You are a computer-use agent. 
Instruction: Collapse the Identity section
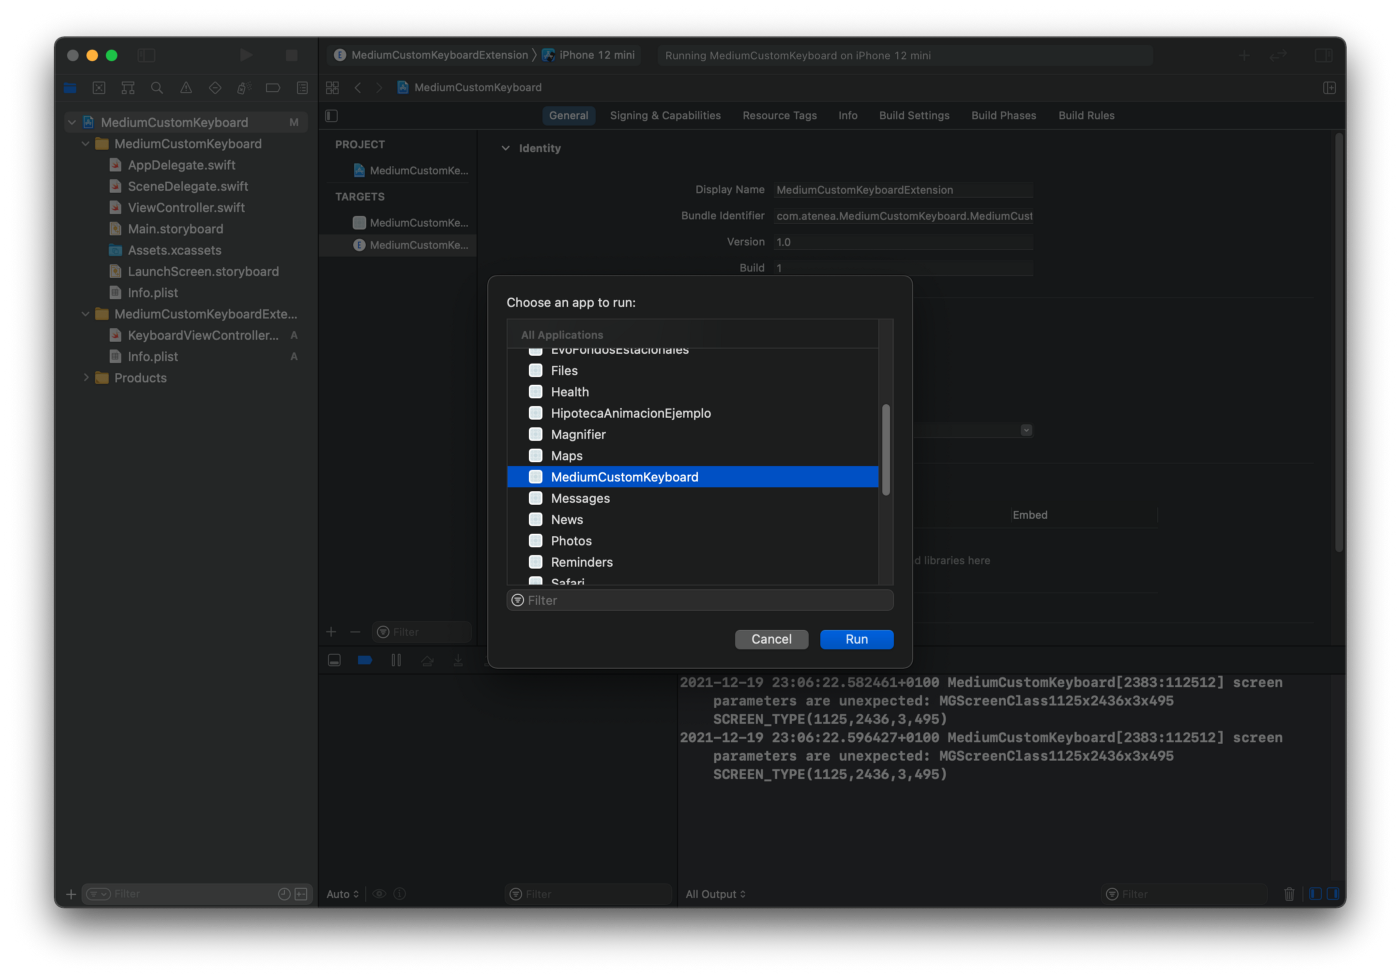tap(505, 148)
